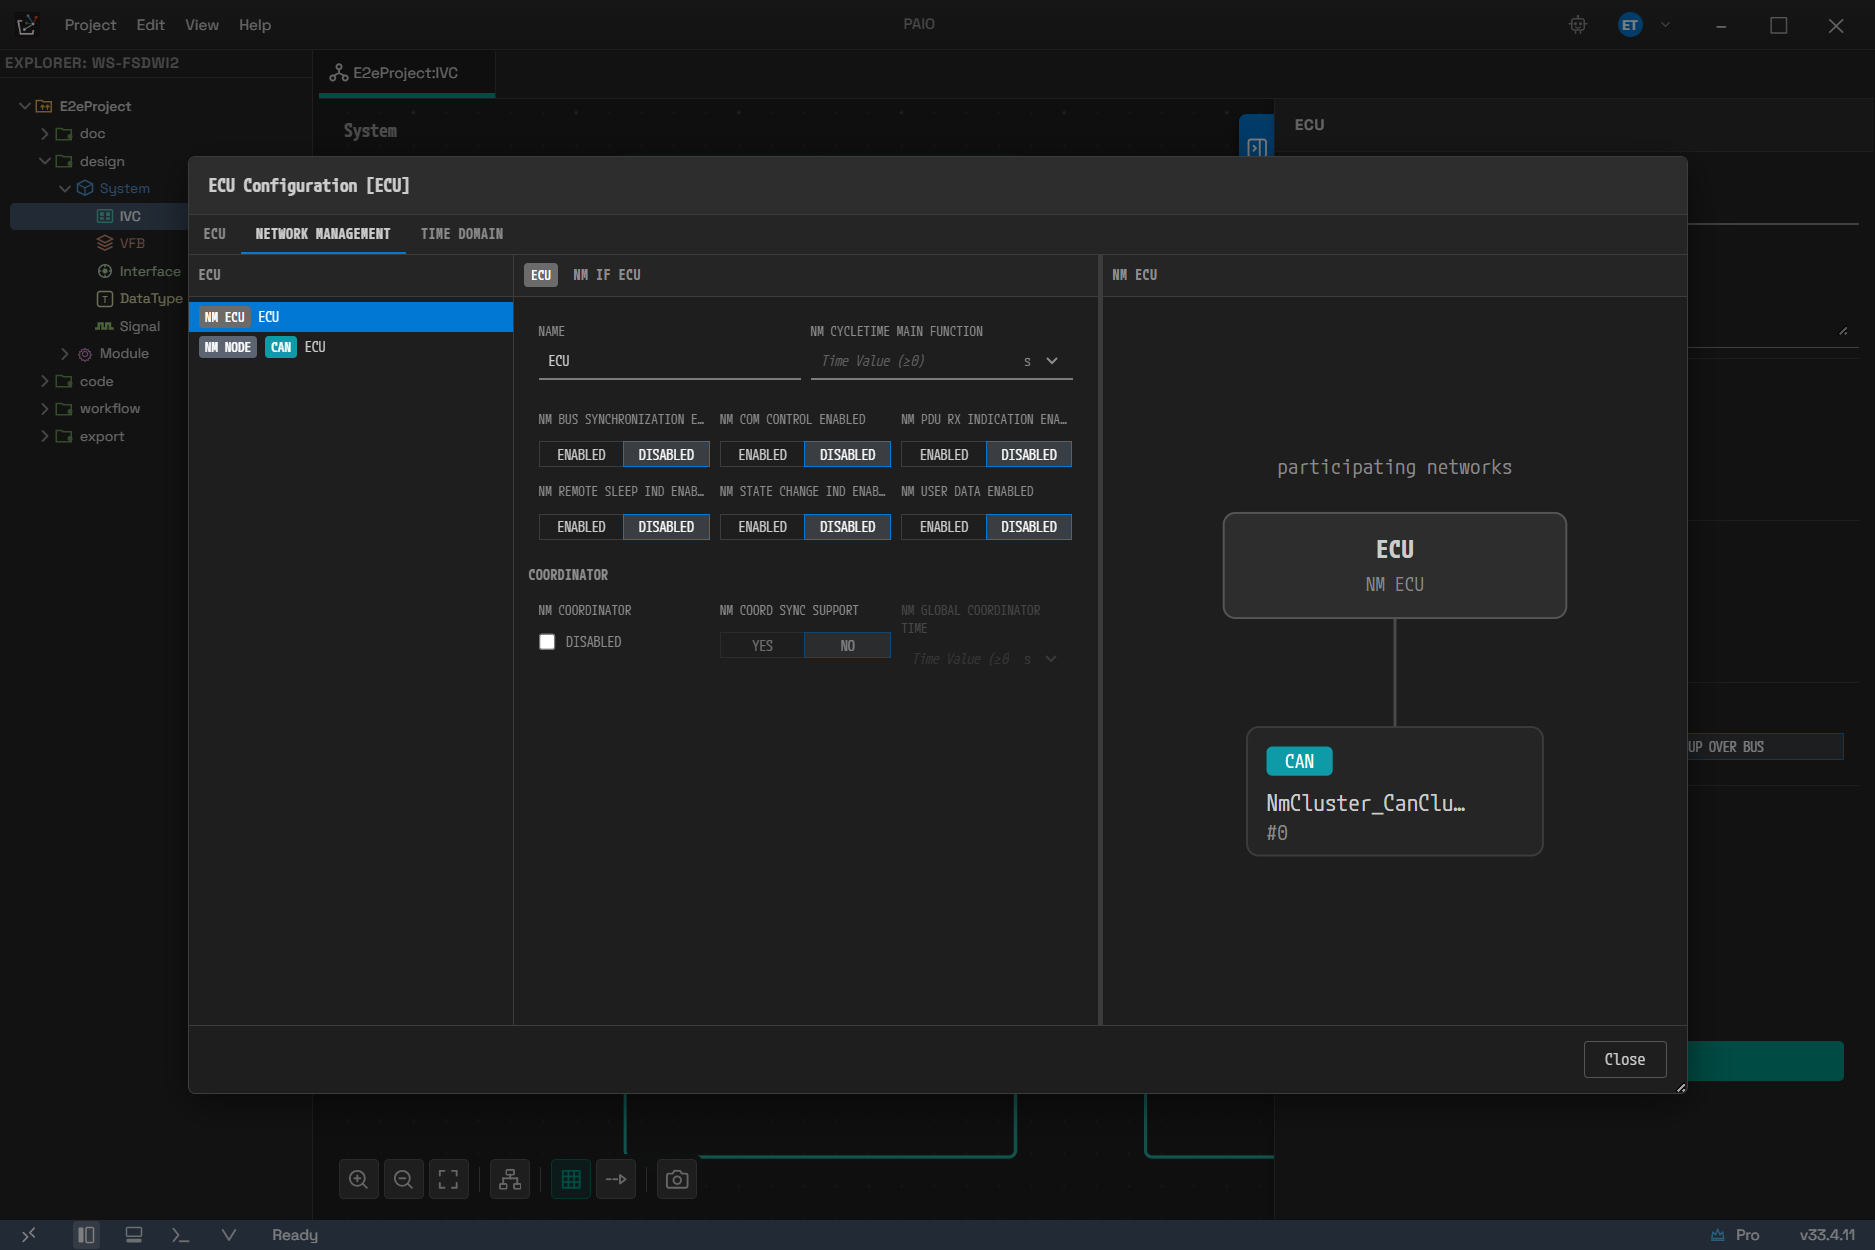Switch to the Time Domain tab

pyautogui.click(x=462, y=234)
